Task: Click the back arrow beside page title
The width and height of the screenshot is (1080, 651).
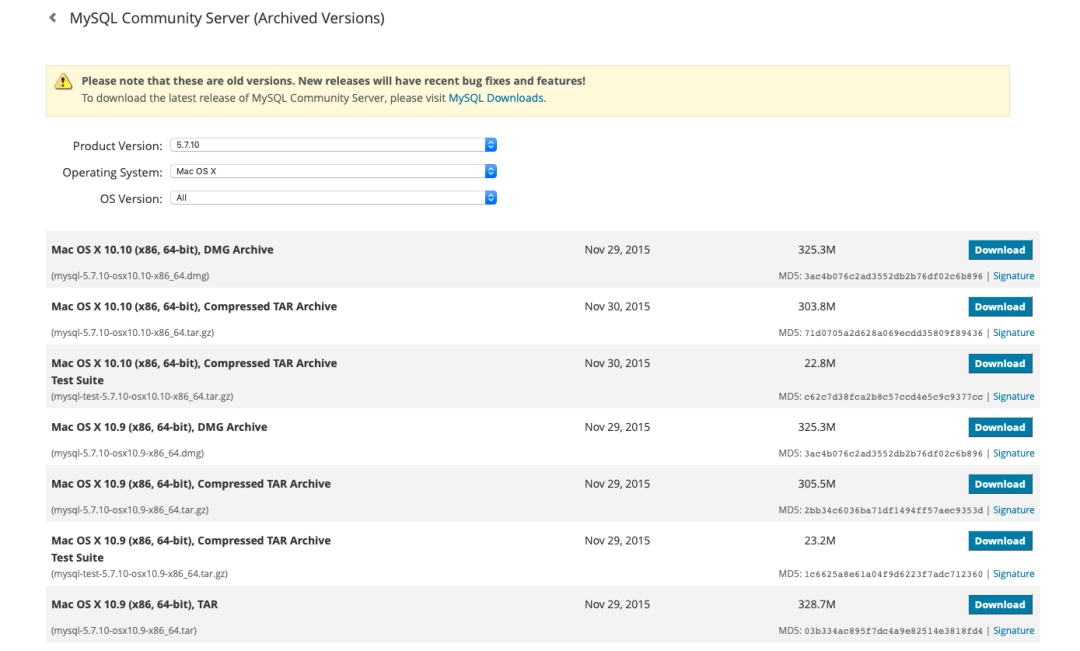Action: (53, 19)
